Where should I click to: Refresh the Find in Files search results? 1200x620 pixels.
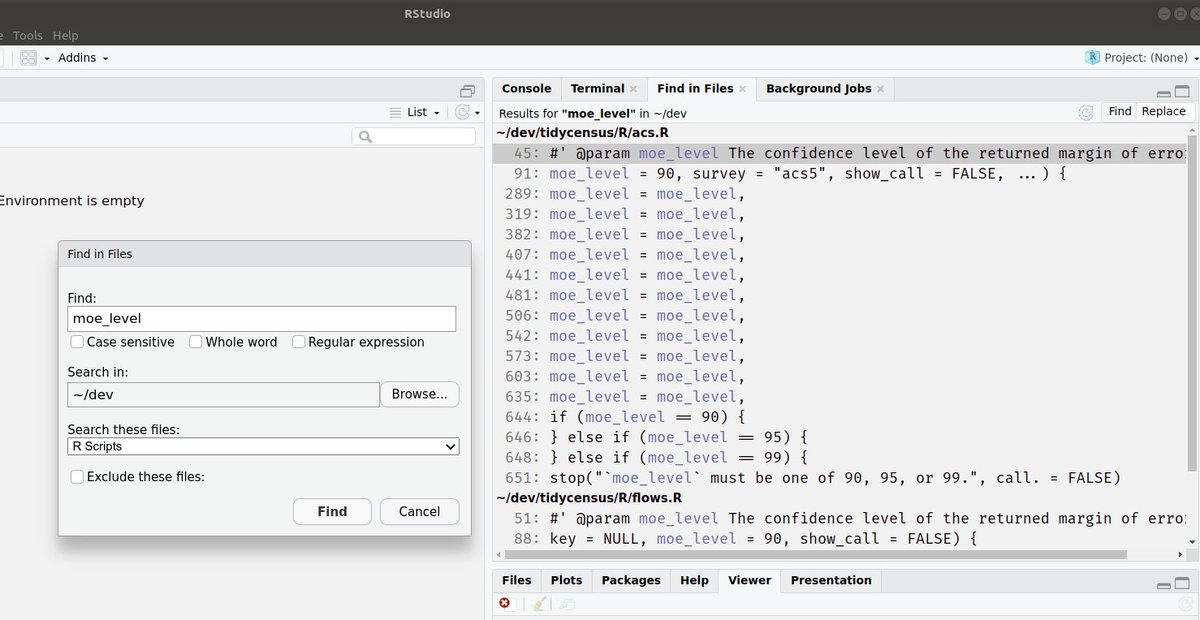click(x=1086, y=112)
